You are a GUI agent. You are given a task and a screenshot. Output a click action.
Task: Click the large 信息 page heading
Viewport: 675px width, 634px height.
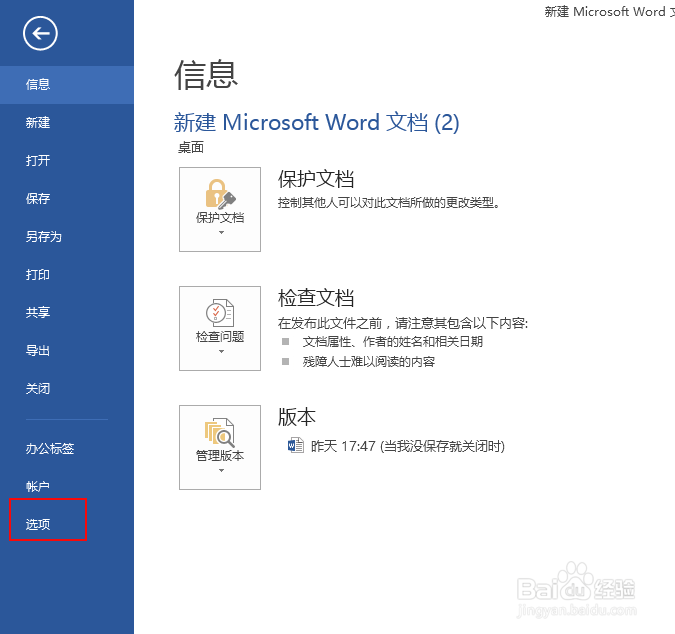pyautogui.click(x=206, y=75)
